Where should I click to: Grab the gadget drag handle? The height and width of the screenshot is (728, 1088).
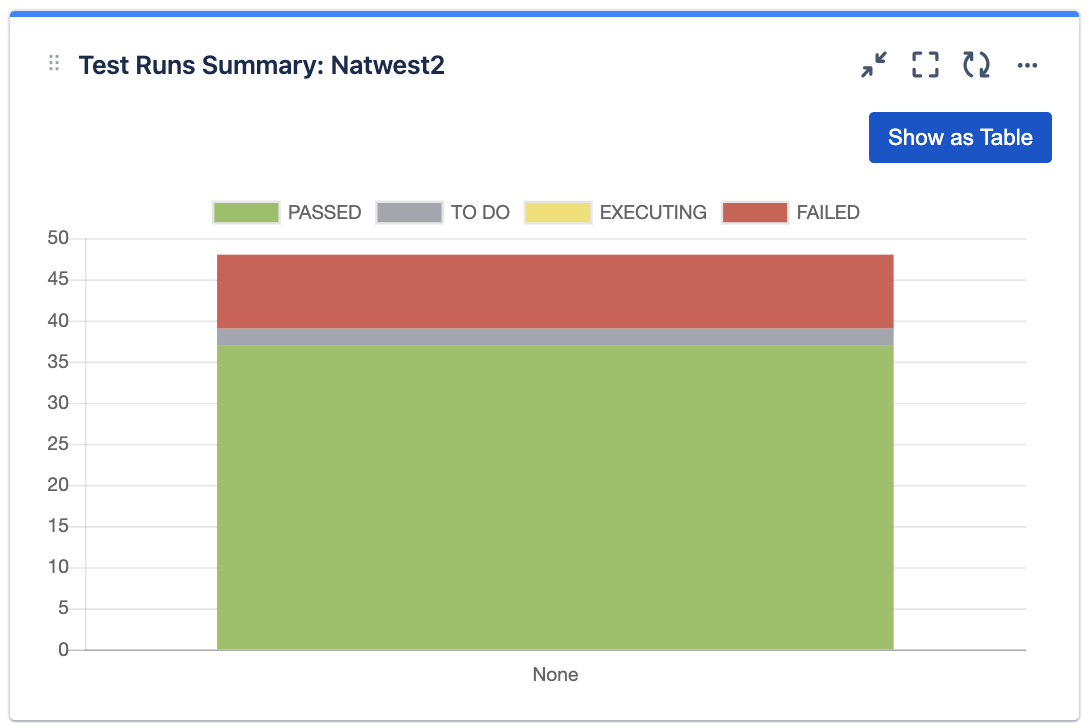(53, 62)
